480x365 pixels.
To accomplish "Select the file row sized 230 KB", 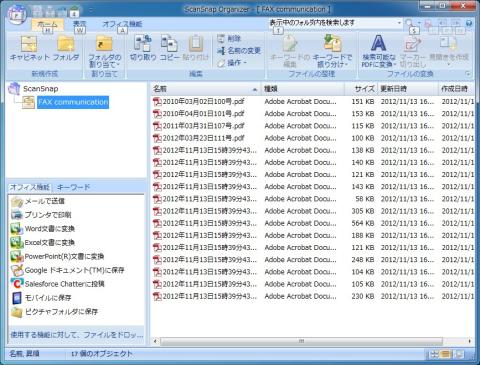I will click(313, 296).
